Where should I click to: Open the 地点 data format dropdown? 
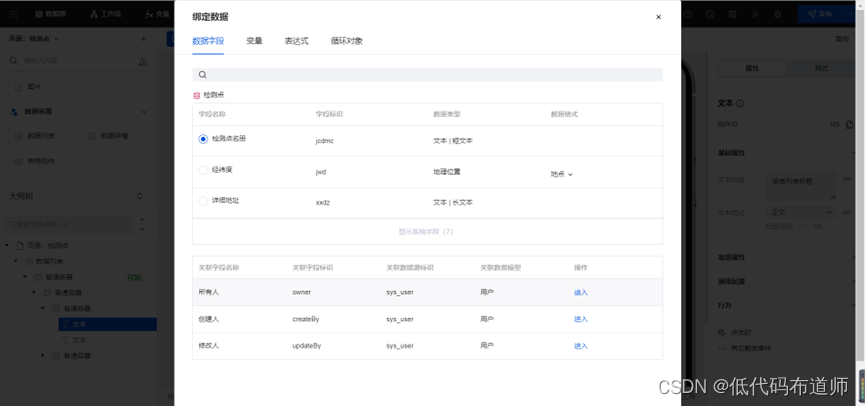pos(562,174)
